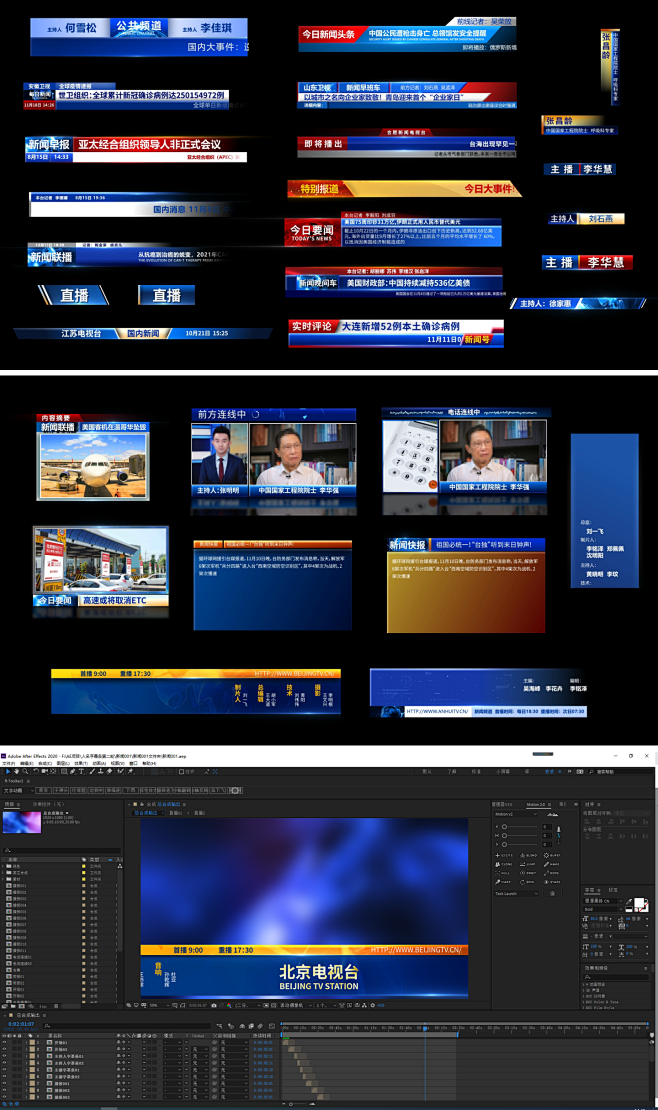Hide layer 1 using its eye toggle
This screenshot has height=1110, width=658.
click(4, 1042)
